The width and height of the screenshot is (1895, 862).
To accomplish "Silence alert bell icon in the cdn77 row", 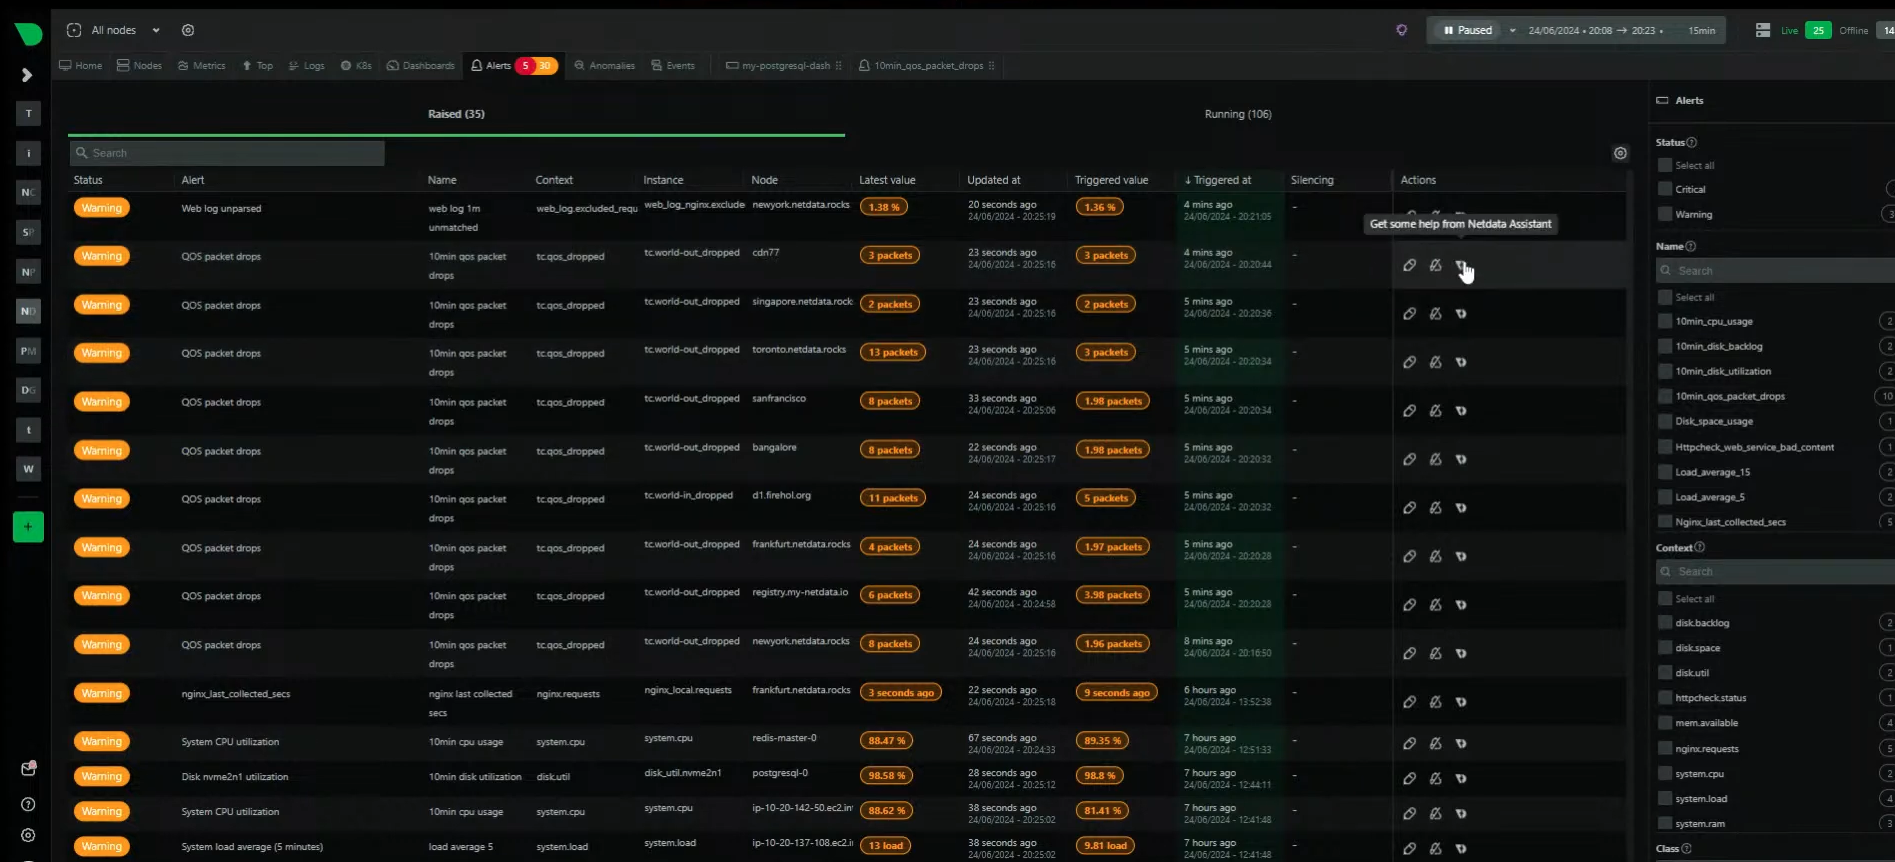I will coord(1435,265).
